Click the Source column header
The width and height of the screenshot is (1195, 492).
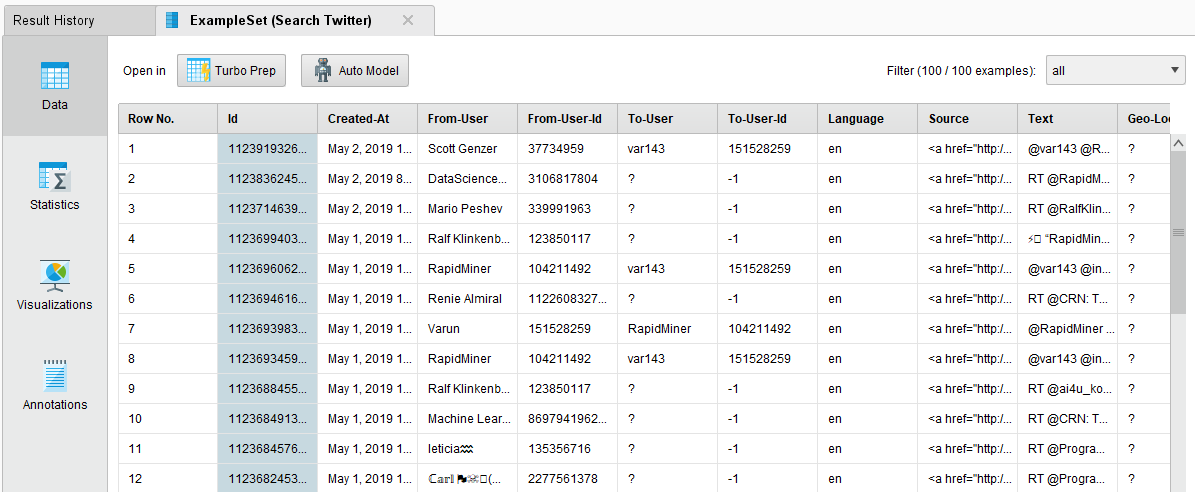(966, 119)
